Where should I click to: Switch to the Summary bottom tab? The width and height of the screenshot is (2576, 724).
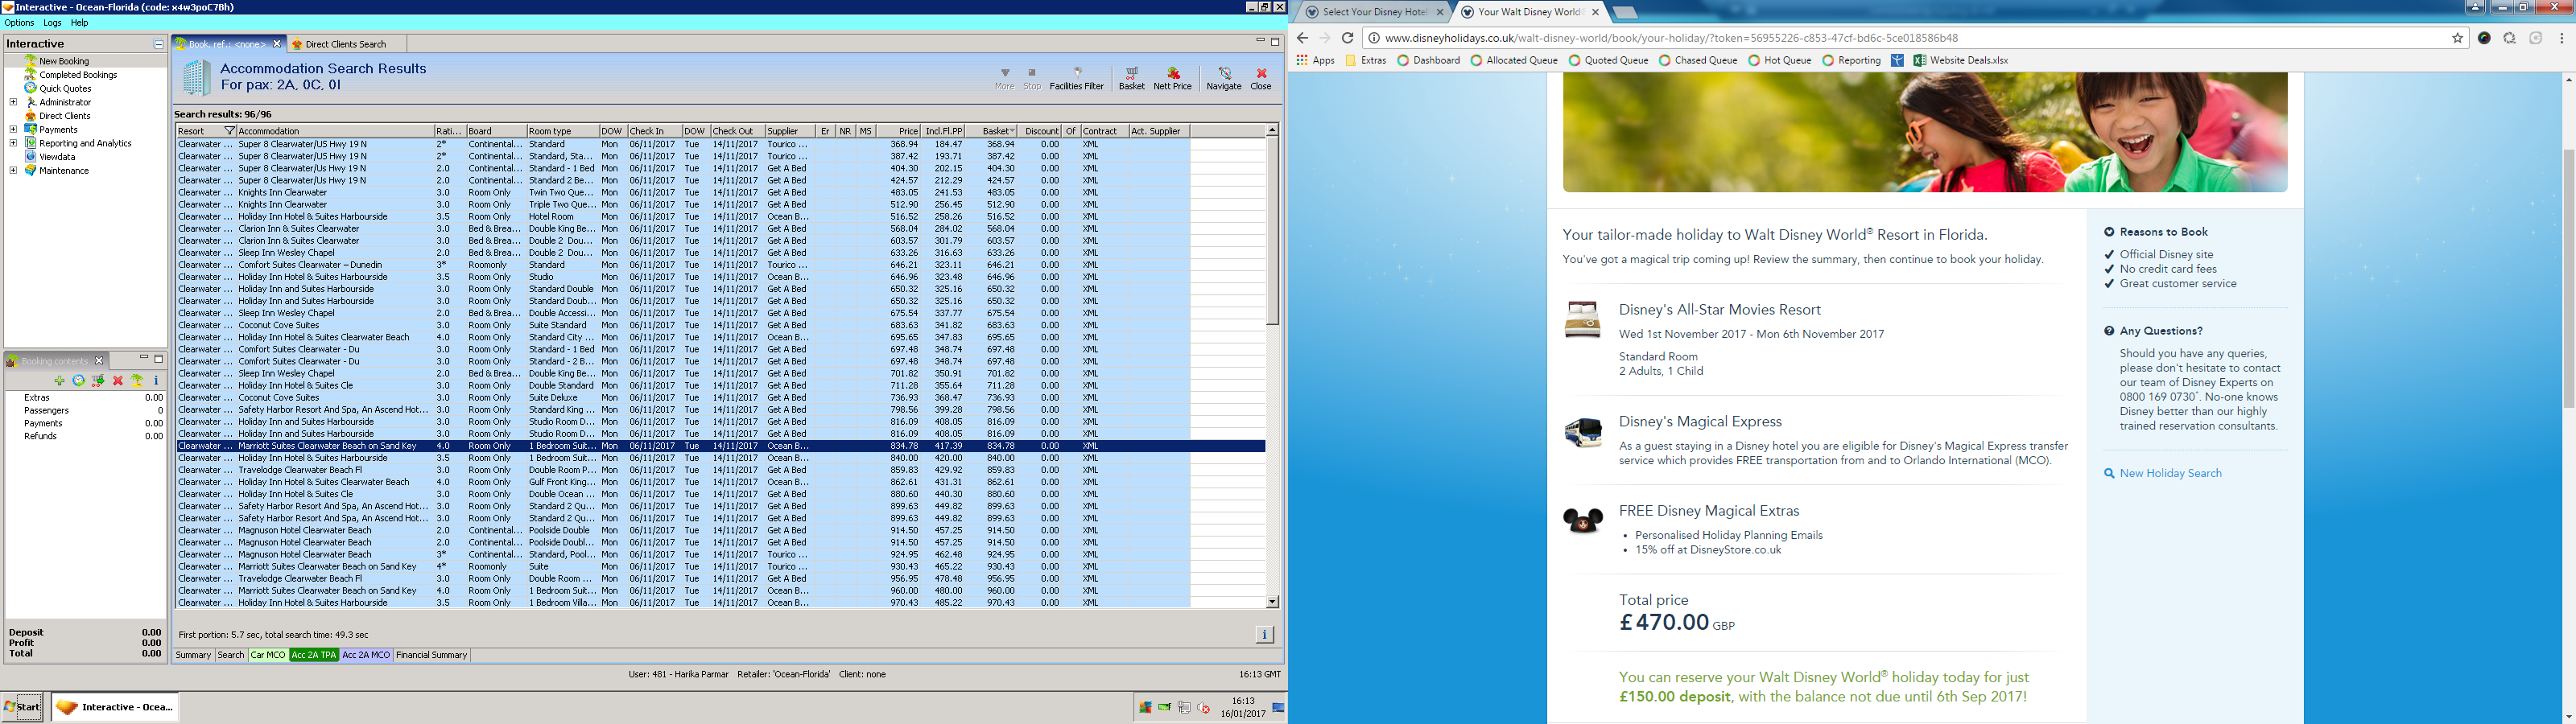point(193,655)
